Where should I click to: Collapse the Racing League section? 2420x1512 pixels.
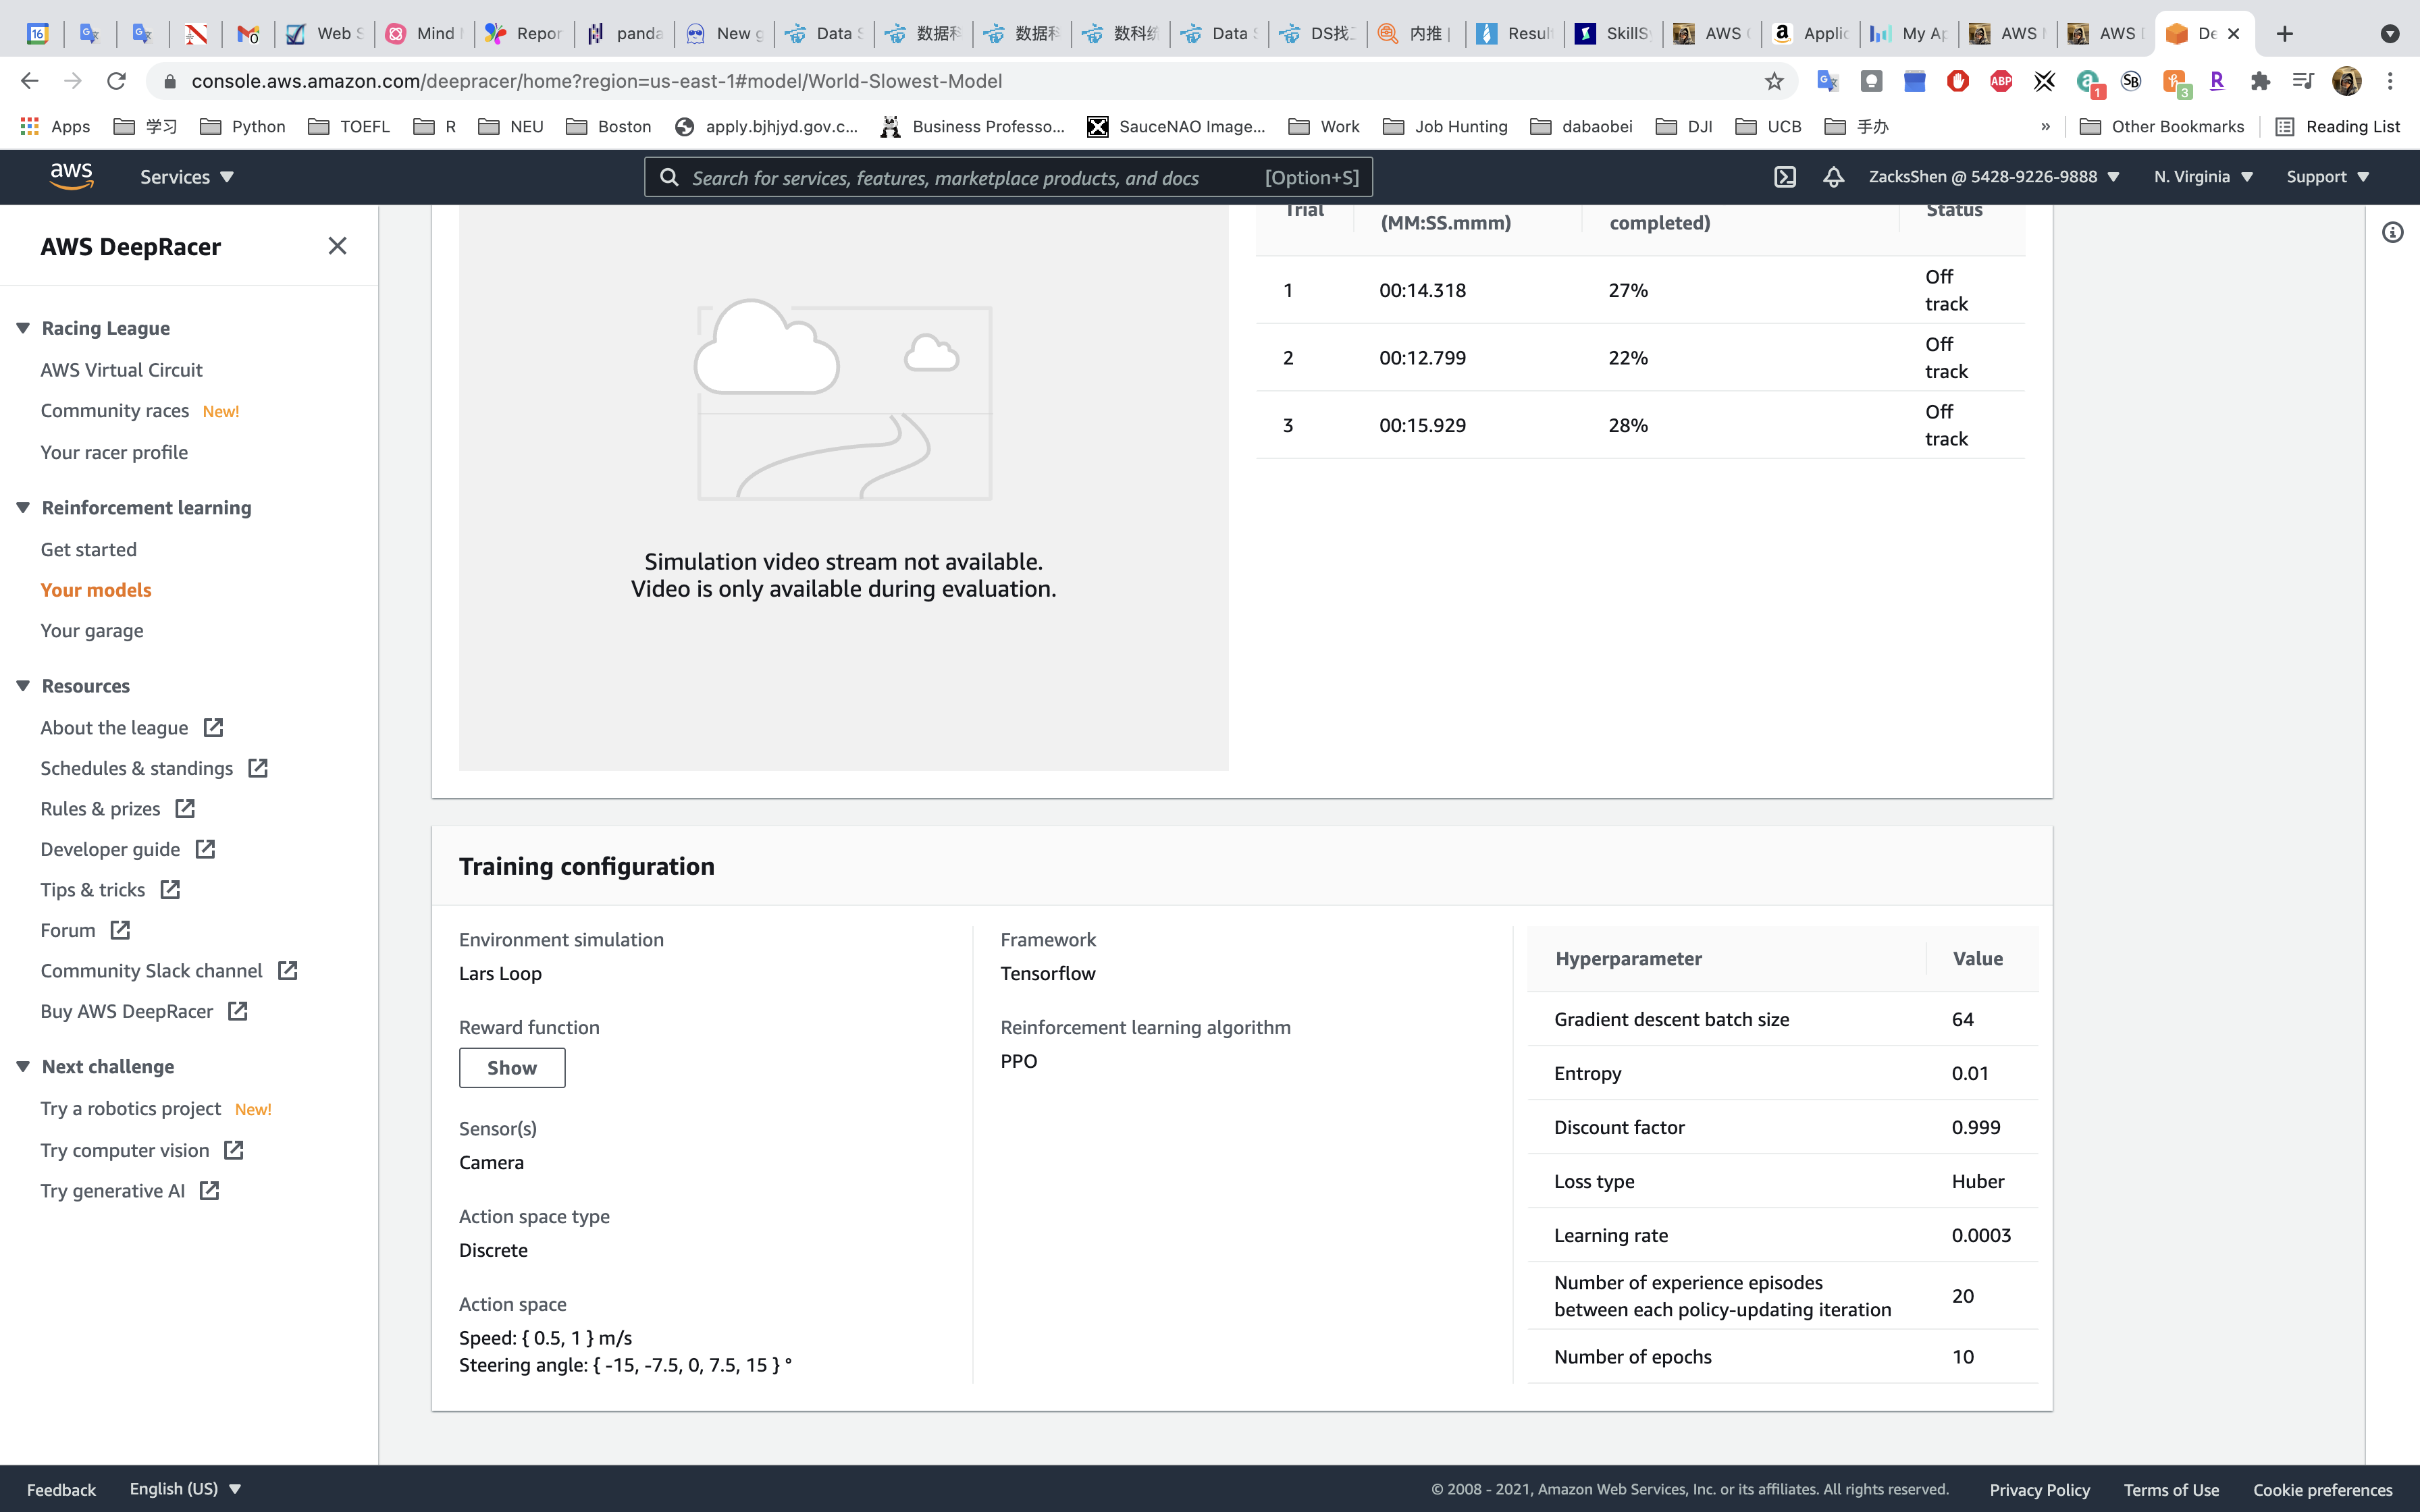coord(23,328)
